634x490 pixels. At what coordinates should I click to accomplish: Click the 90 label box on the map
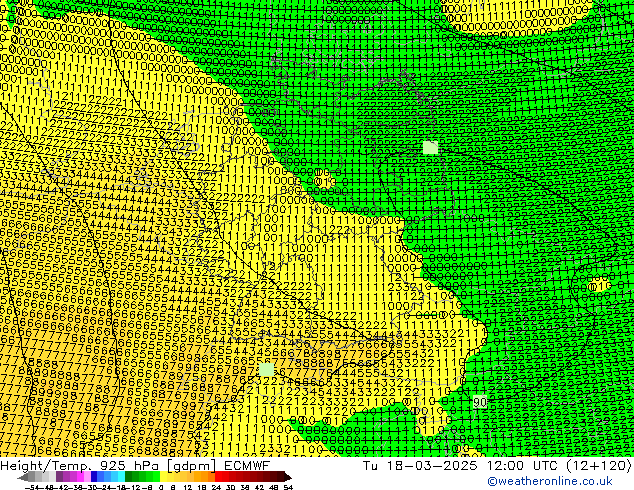pyautogui.click(x=480, y=402)
